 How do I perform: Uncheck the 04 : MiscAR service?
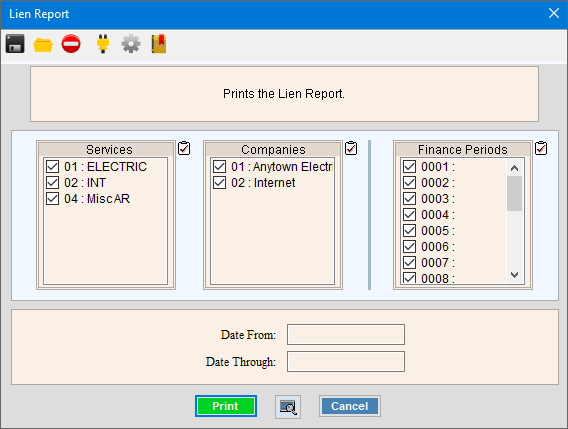coord(53,199)
